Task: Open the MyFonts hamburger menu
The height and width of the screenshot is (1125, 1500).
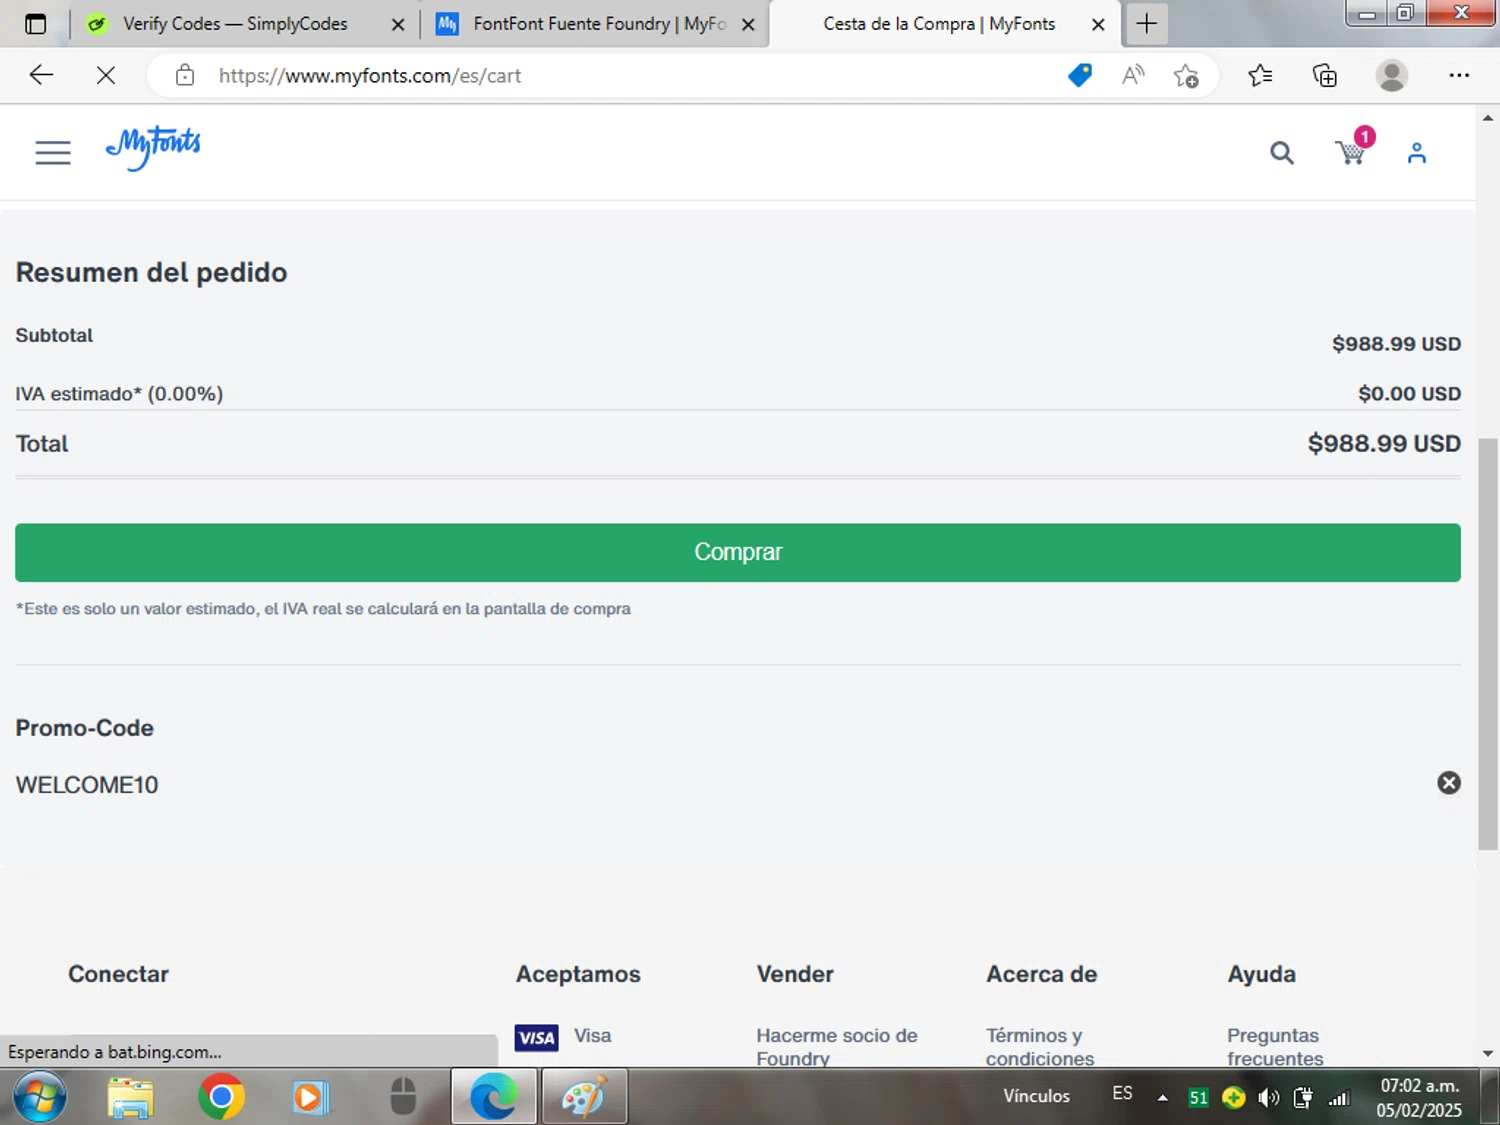Action: [x=53, y=152]
